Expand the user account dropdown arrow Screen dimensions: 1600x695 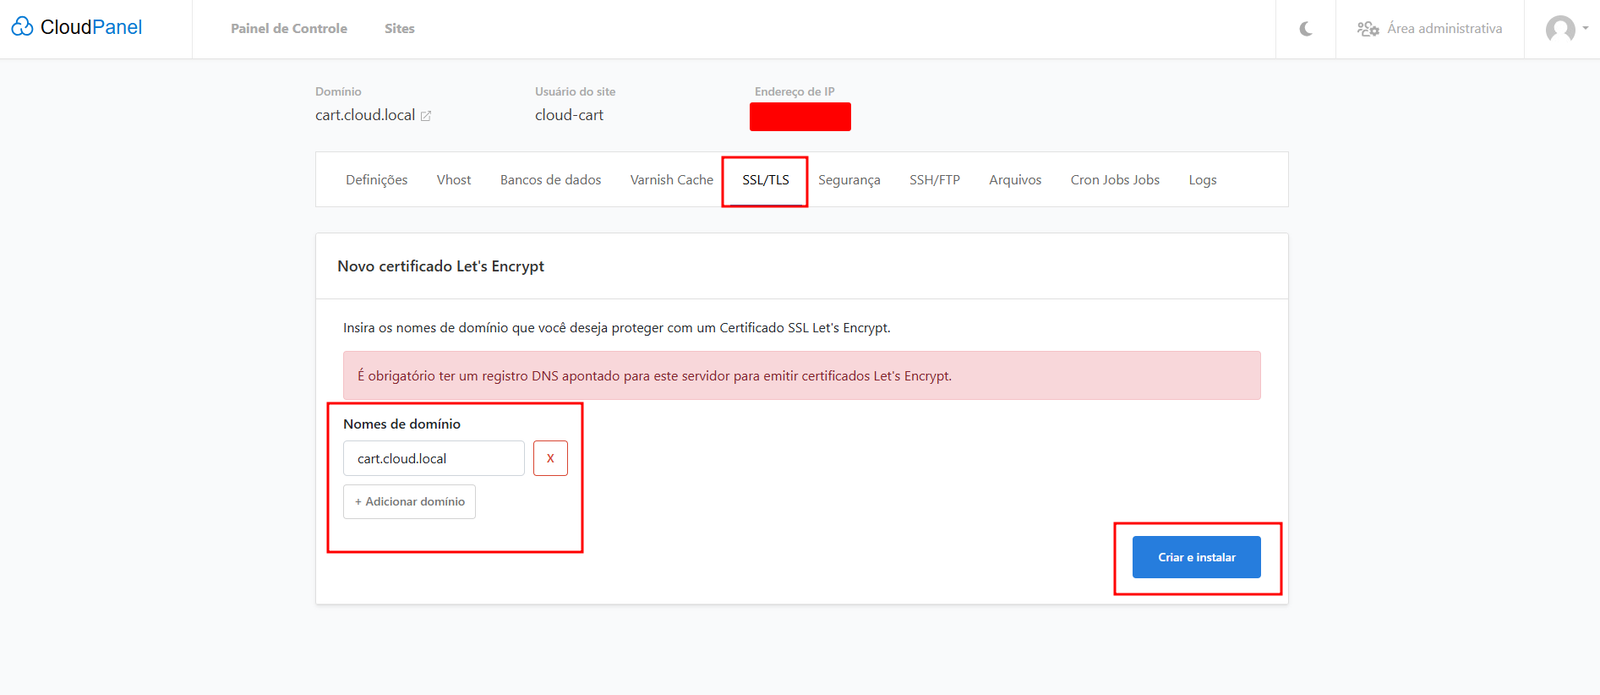coord(1585,28)
